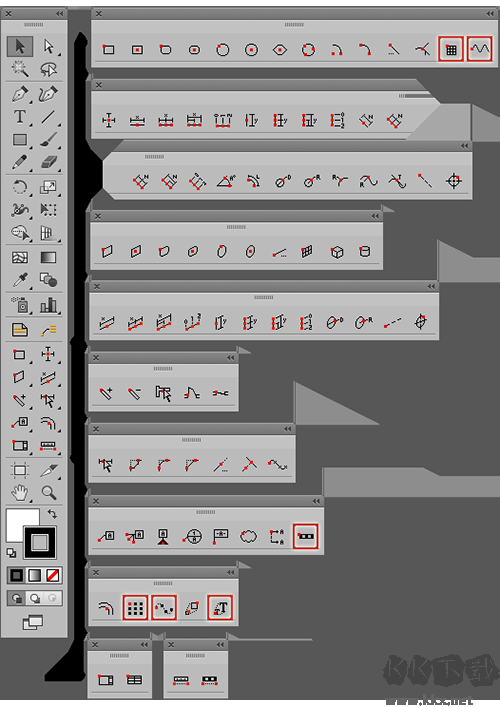This screenshot has height=707, width=500.
Task: Enable Draw Inside mode
Action: [53, 598]
